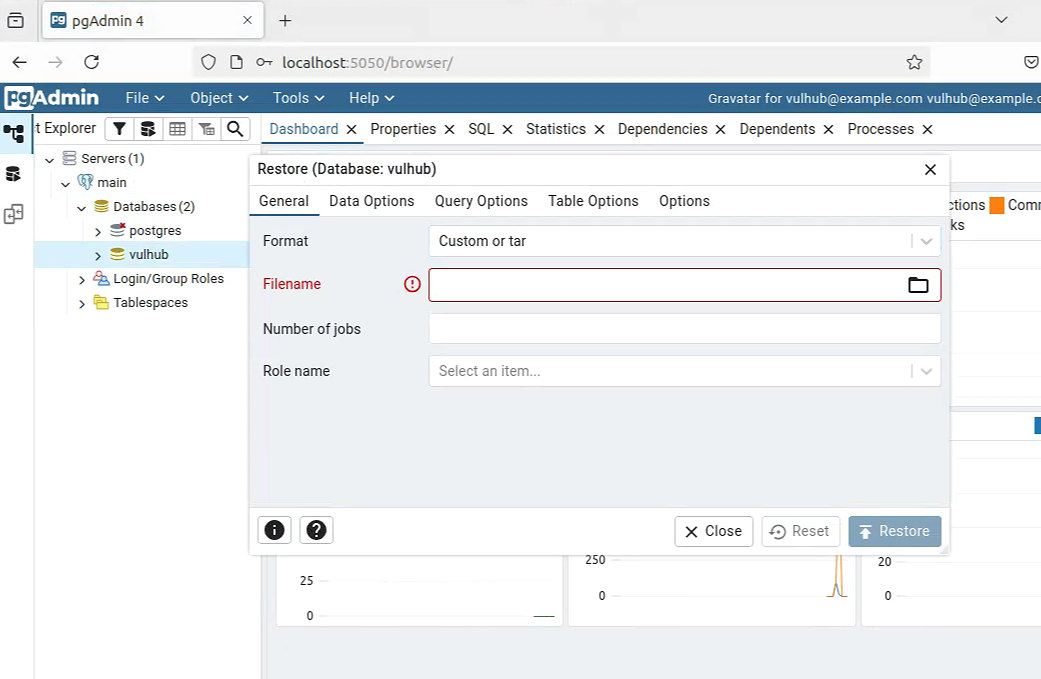Click the Restore button
Image resolution: width=1041 pixels, height=679 pixels.
894,531
